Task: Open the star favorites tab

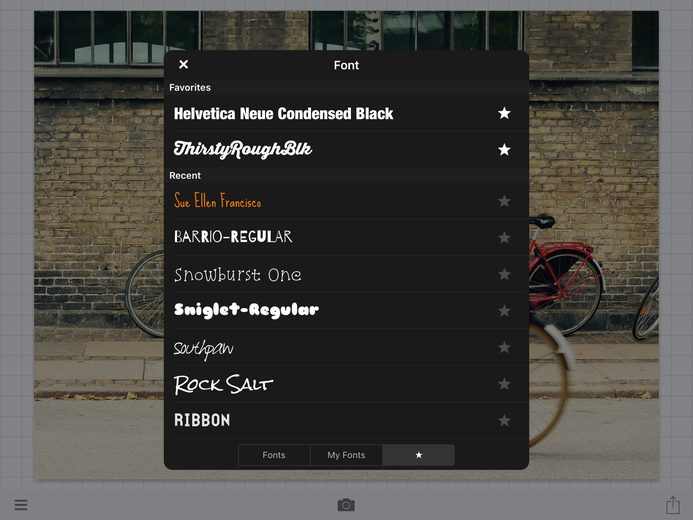Action: (419, 455)
